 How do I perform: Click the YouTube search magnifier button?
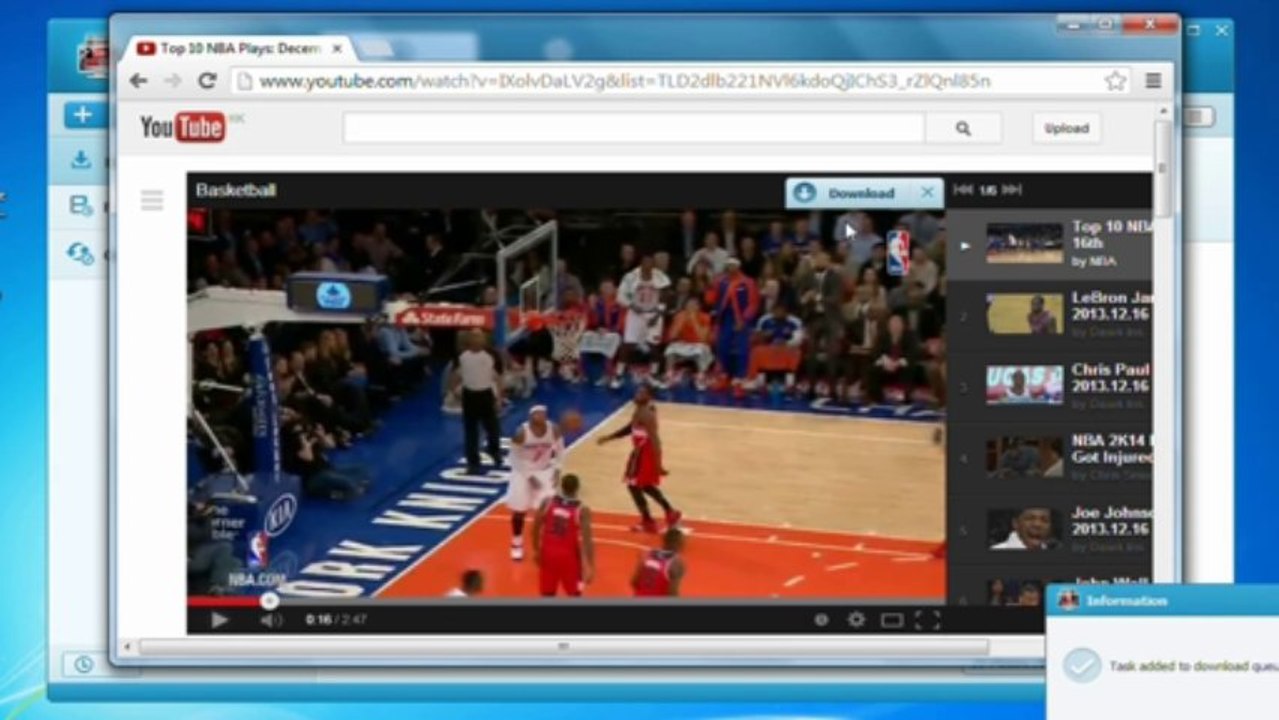pos(963,128)
